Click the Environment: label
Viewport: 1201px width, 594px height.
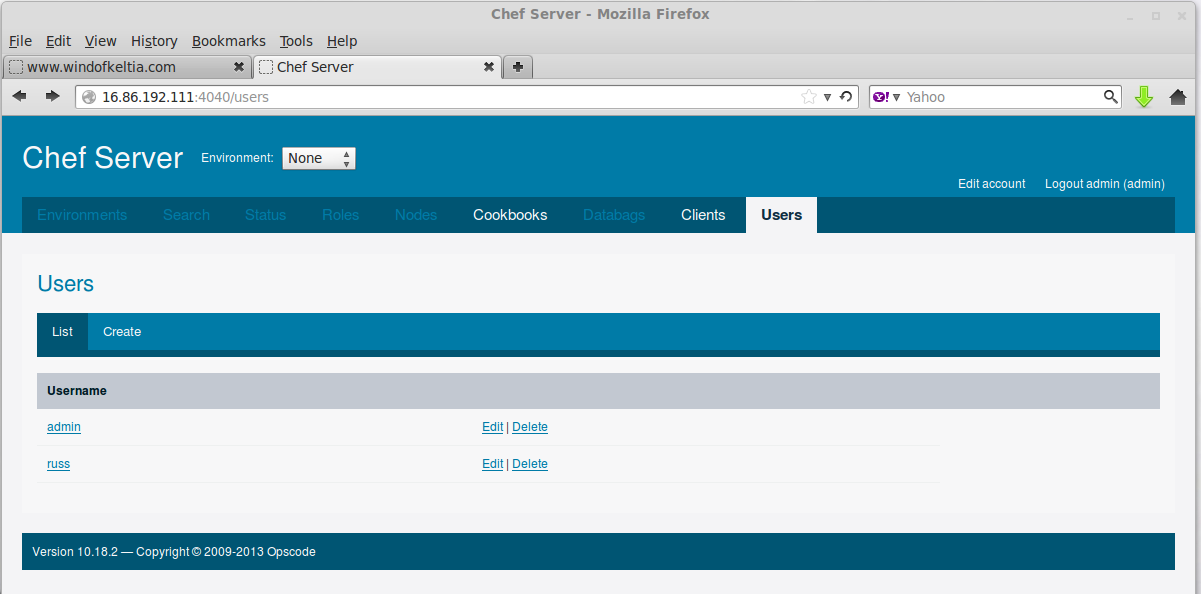[x=237, y=158]
